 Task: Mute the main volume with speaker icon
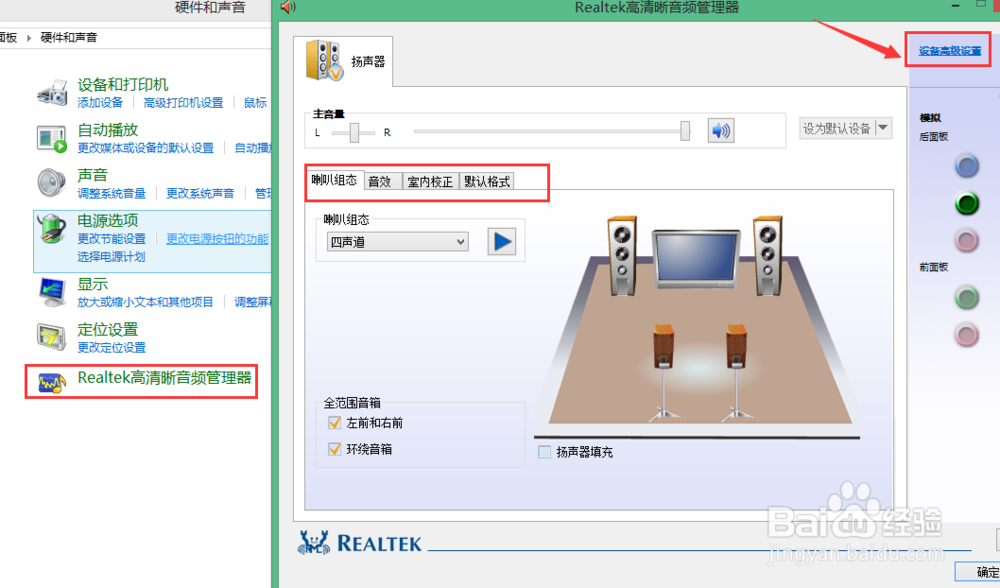point(720,130)
